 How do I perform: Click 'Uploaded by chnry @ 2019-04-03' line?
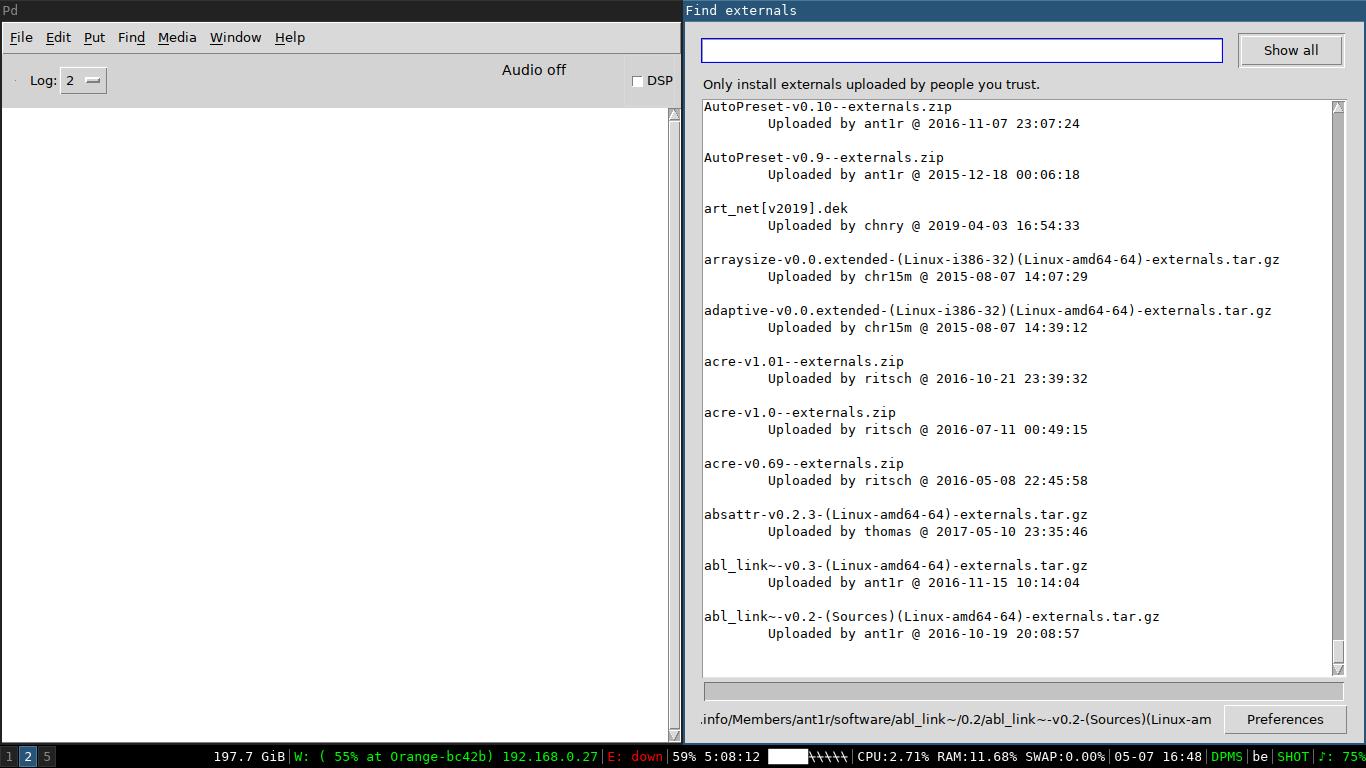coord(924,226)
